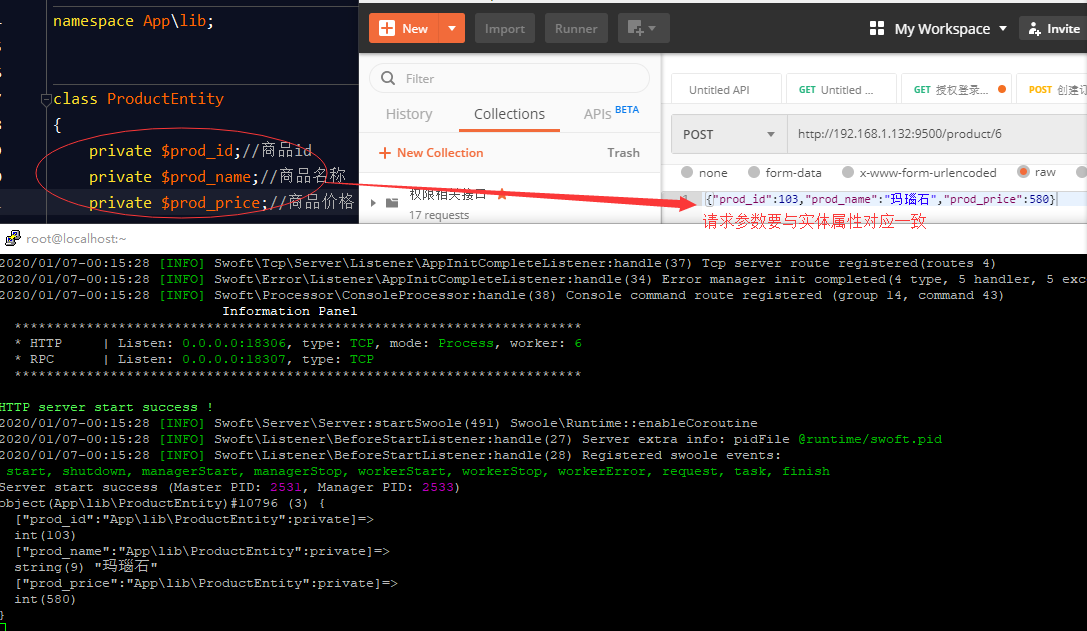Click the PuTTY icon in terminal title bar
Screen dimensions: 1087x631
click(12, 239)
